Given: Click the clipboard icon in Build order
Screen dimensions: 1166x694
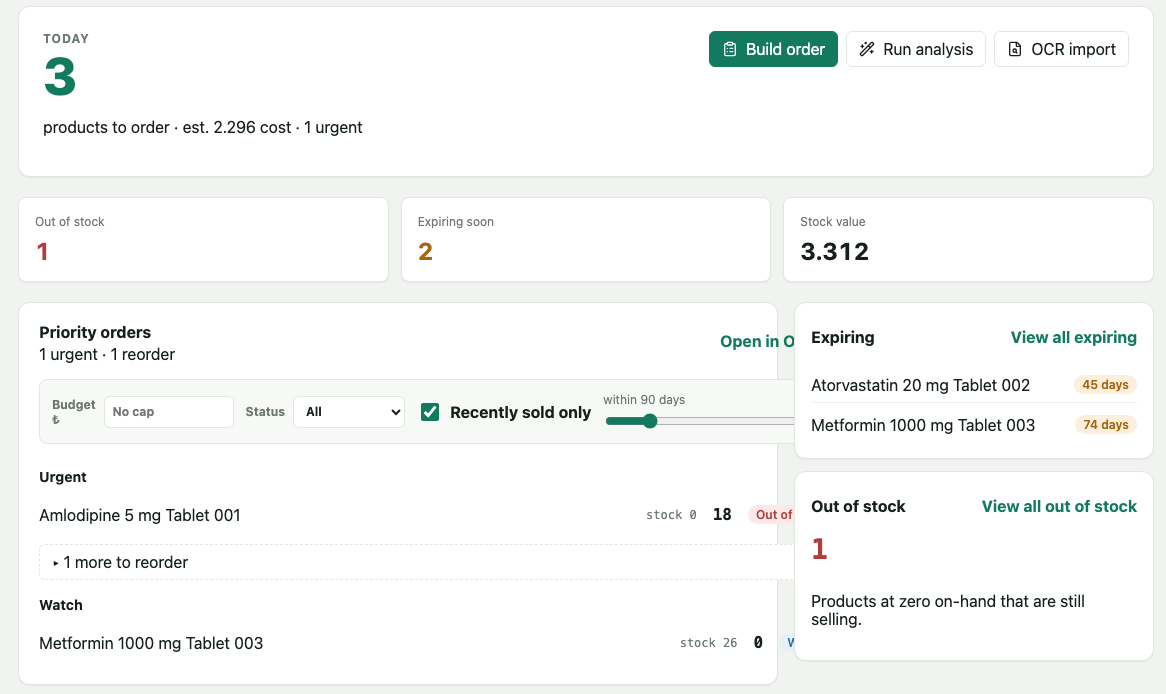Looking at the screenshot, I should (729, 49).
